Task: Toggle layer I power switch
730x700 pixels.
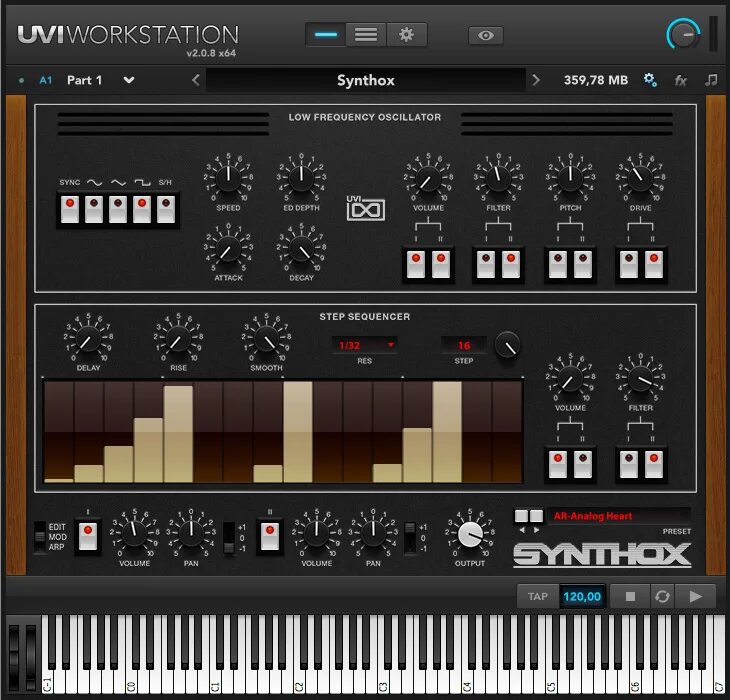Action: pos(88,536)
